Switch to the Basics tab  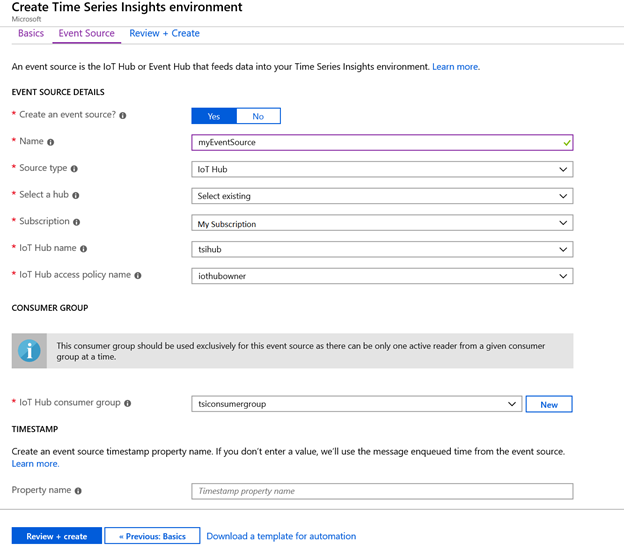pos(31,33)
